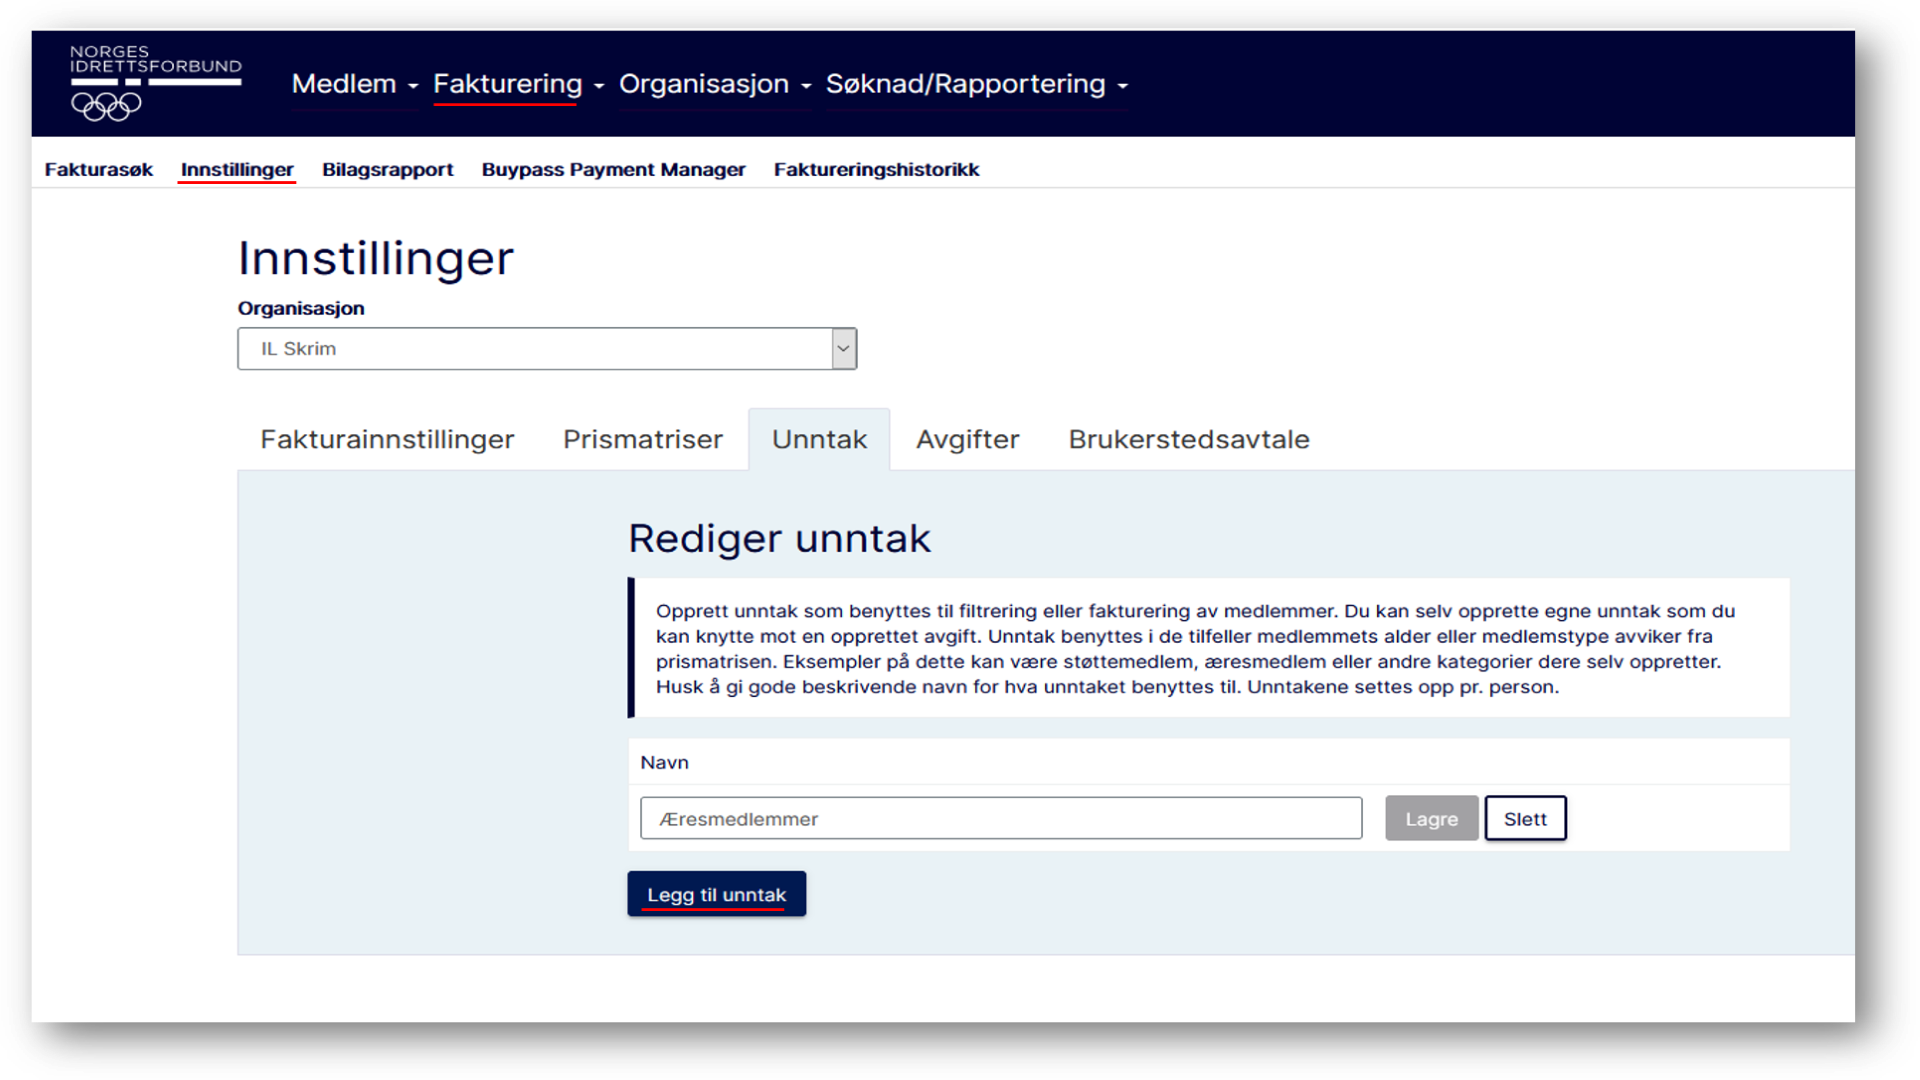Image resolution: width=1920 pixels, height=1080 pixels.
Task: Click the Norges Idrettsforbund logo
Action: pos(155,83)
